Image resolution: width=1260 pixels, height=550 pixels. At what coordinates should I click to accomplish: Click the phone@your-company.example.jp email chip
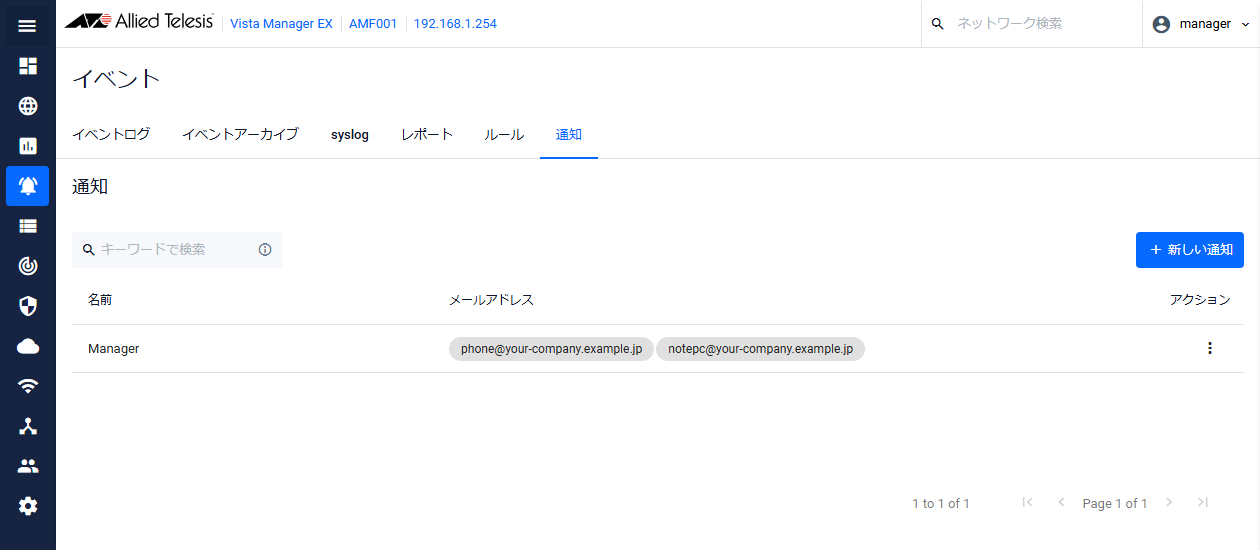tap(551, 349)
